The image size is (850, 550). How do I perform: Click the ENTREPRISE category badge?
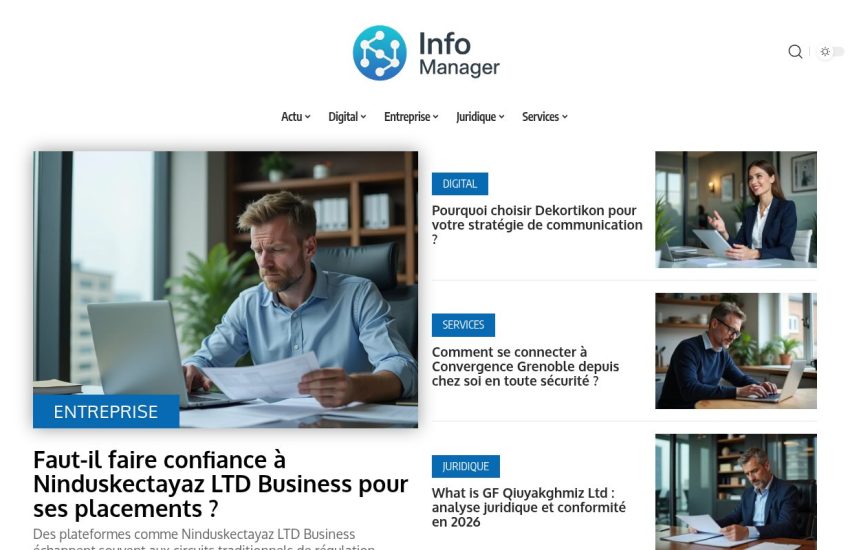pyautogui.click(x=106, y=411)
